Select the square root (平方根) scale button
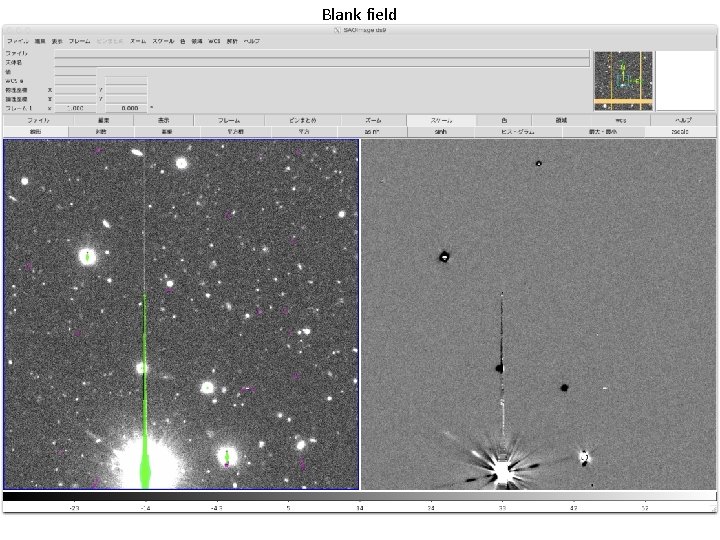720x540 pixels. click(236, 132)
